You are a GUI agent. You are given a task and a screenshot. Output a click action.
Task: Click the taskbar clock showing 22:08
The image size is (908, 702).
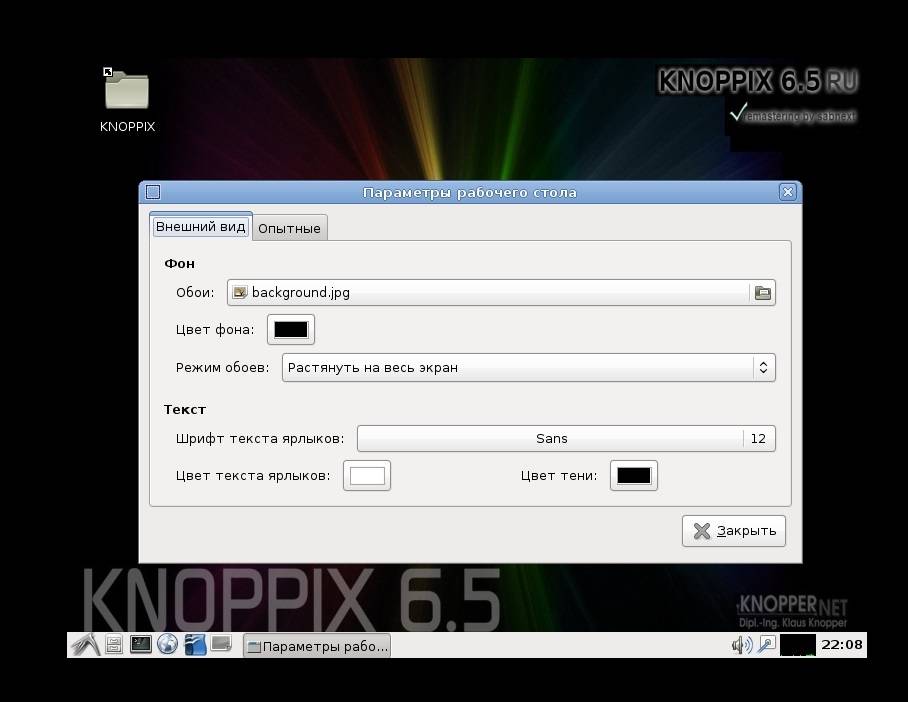click(841, 645)
